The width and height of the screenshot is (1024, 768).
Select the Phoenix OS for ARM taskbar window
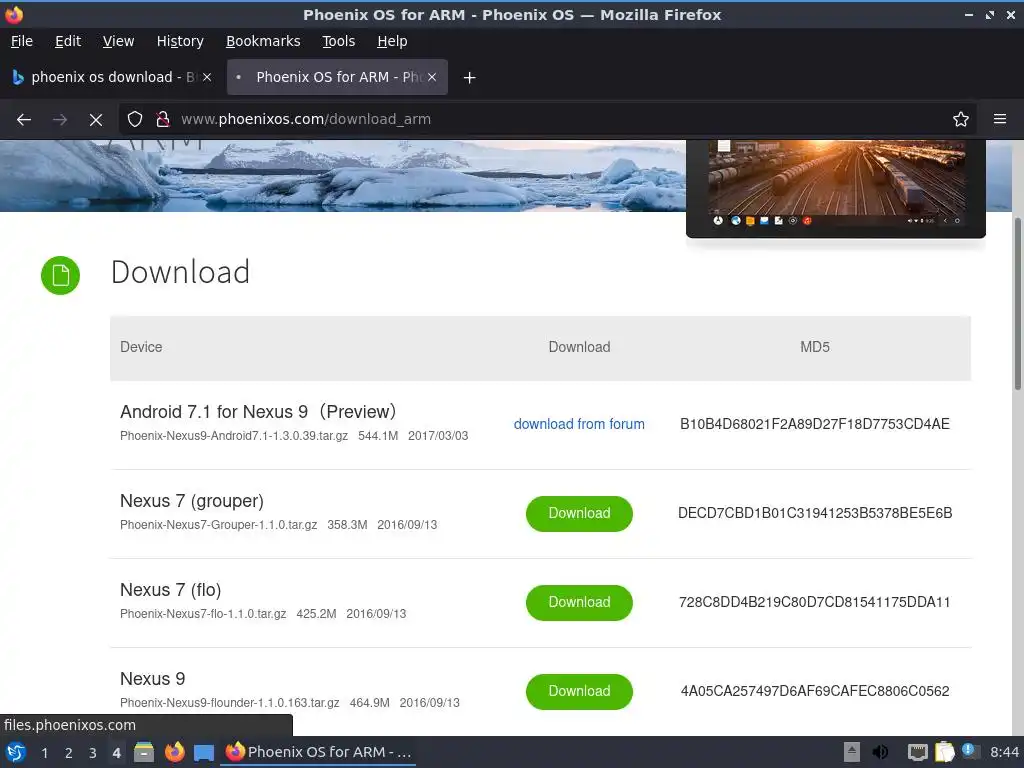coord(319,752)
